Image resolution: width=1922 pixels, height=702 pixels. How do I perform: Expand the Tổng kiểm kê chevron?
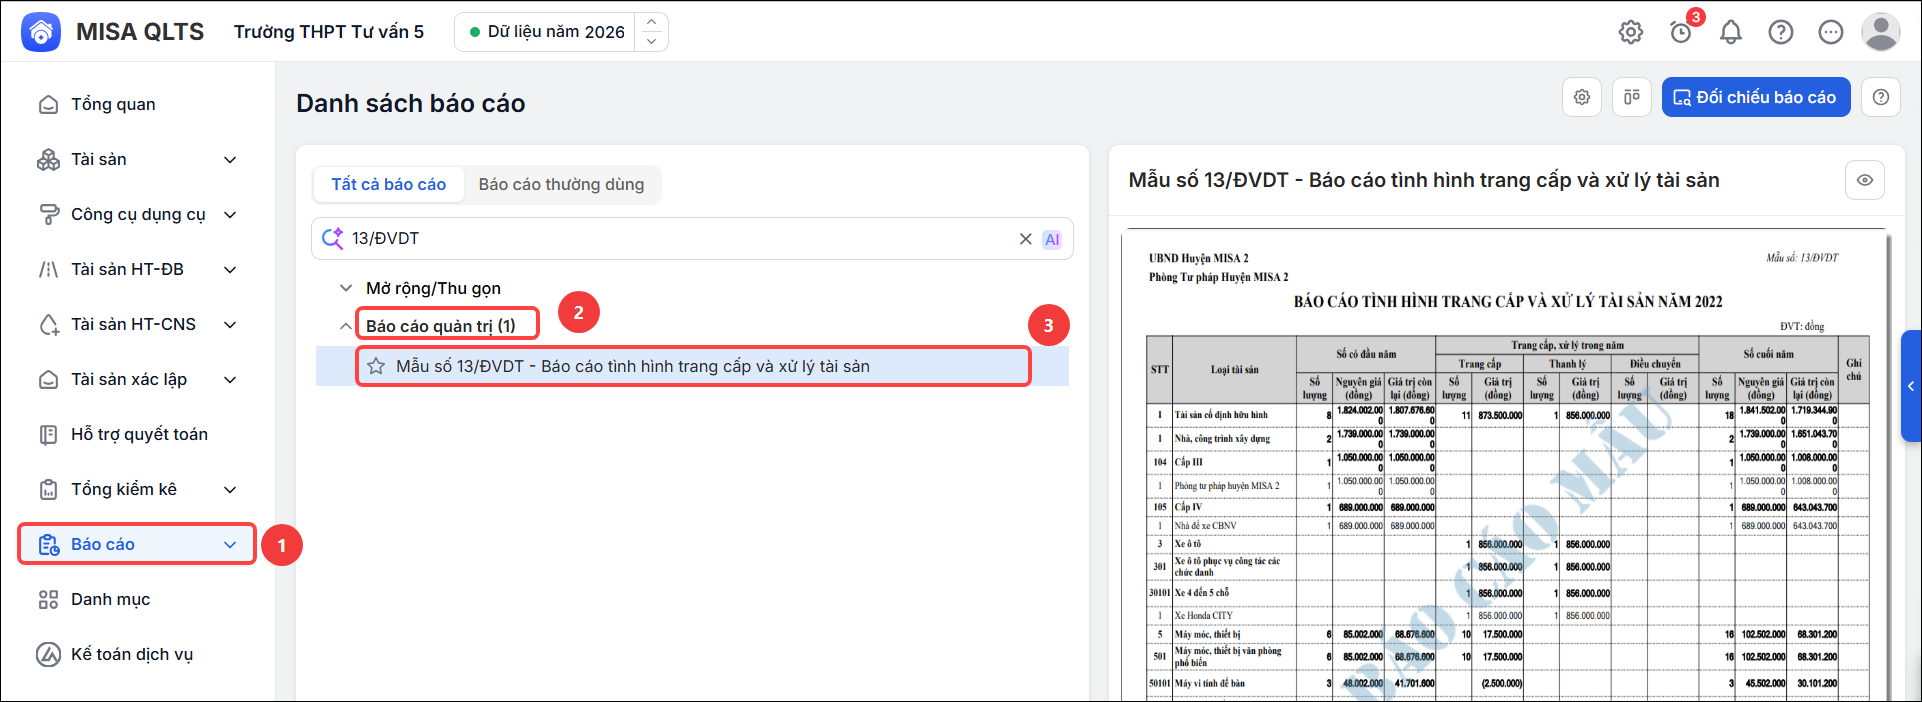230,490
